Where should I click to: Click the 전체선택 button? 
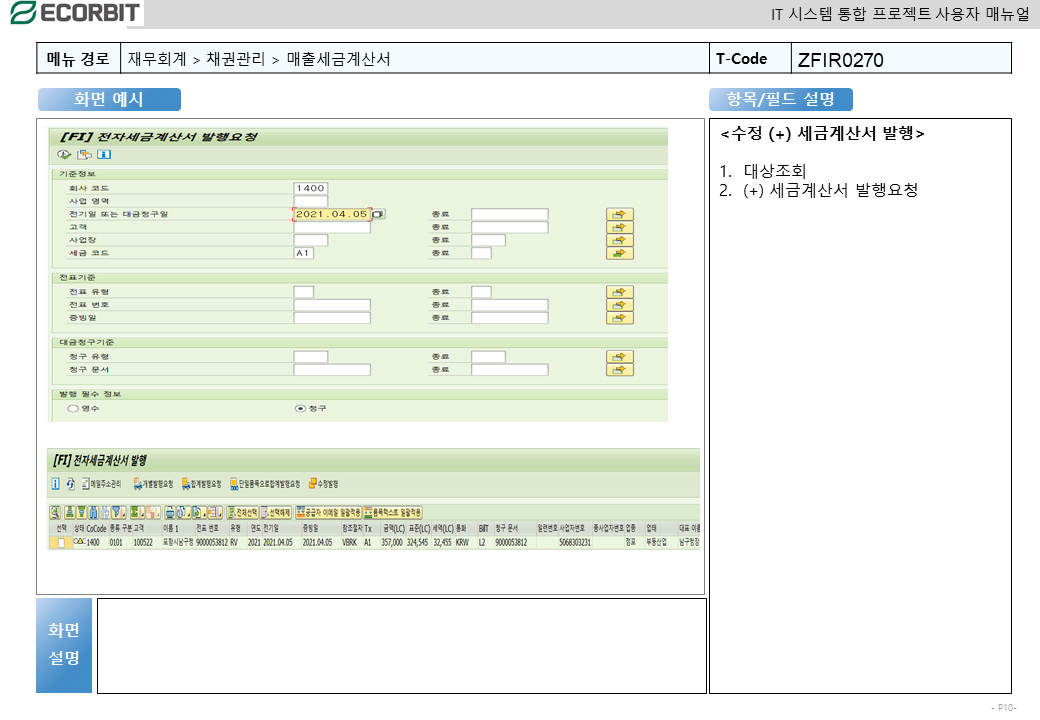[x=241, y=512]
